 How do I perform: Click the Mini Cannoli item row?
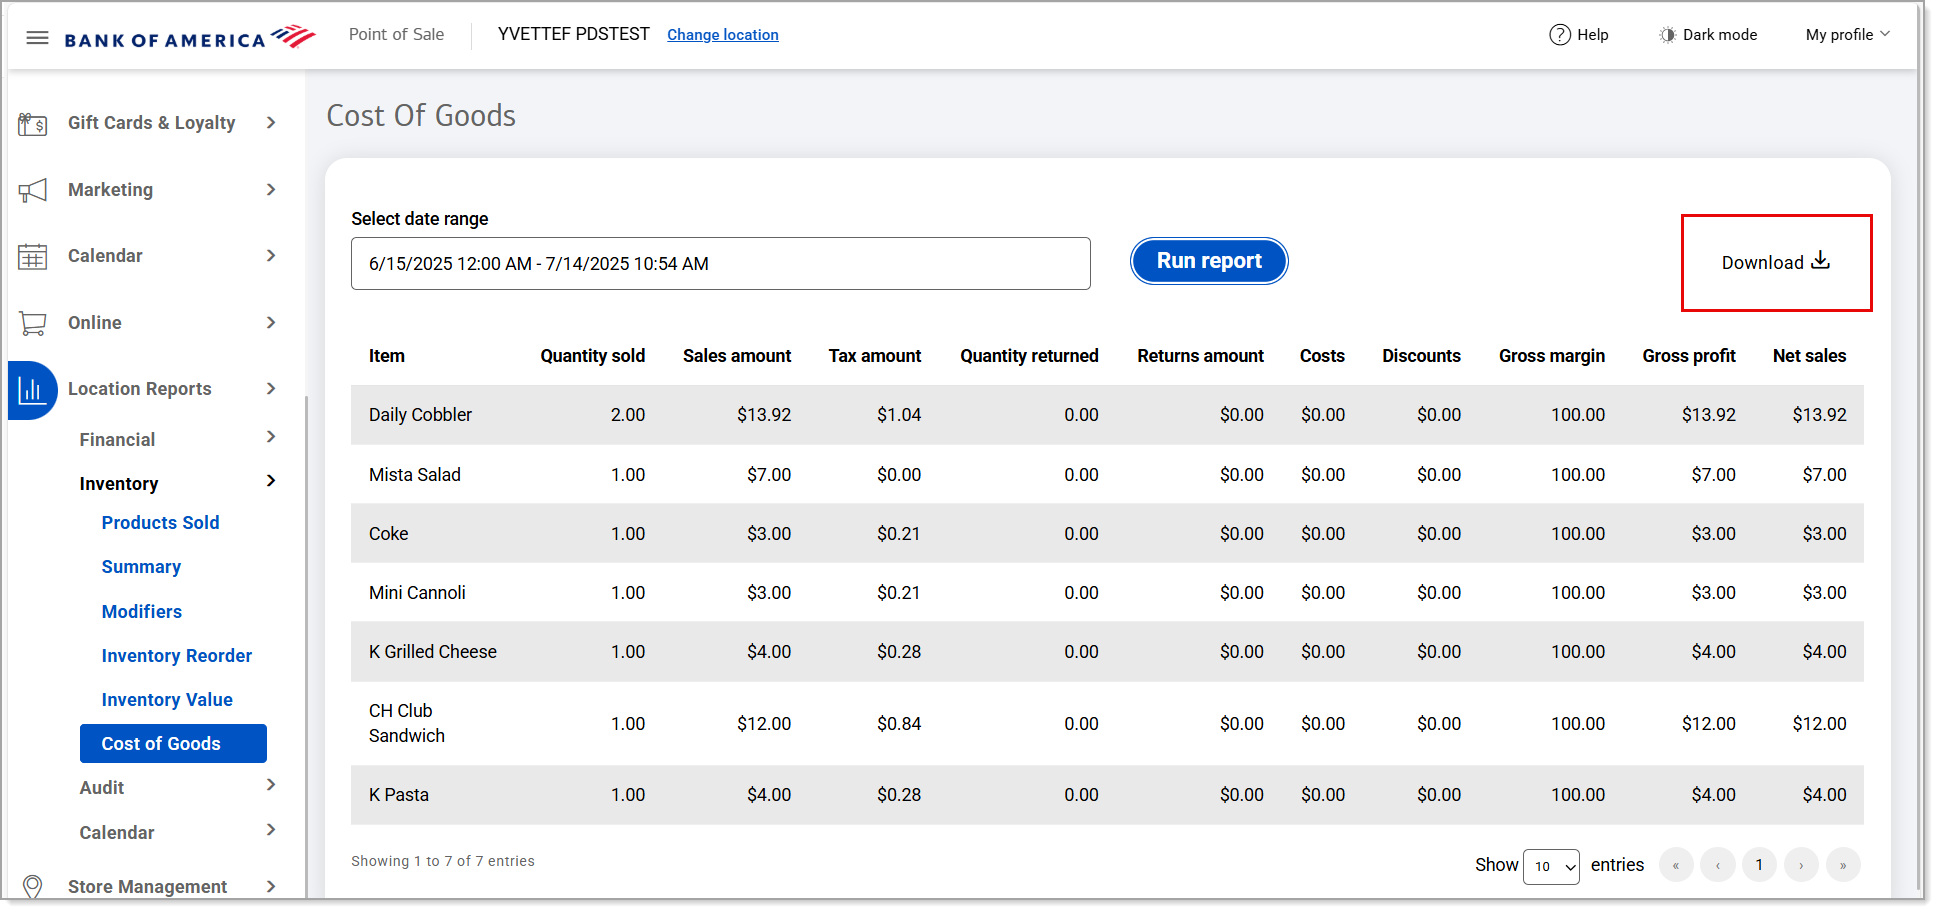(1107, 593)
